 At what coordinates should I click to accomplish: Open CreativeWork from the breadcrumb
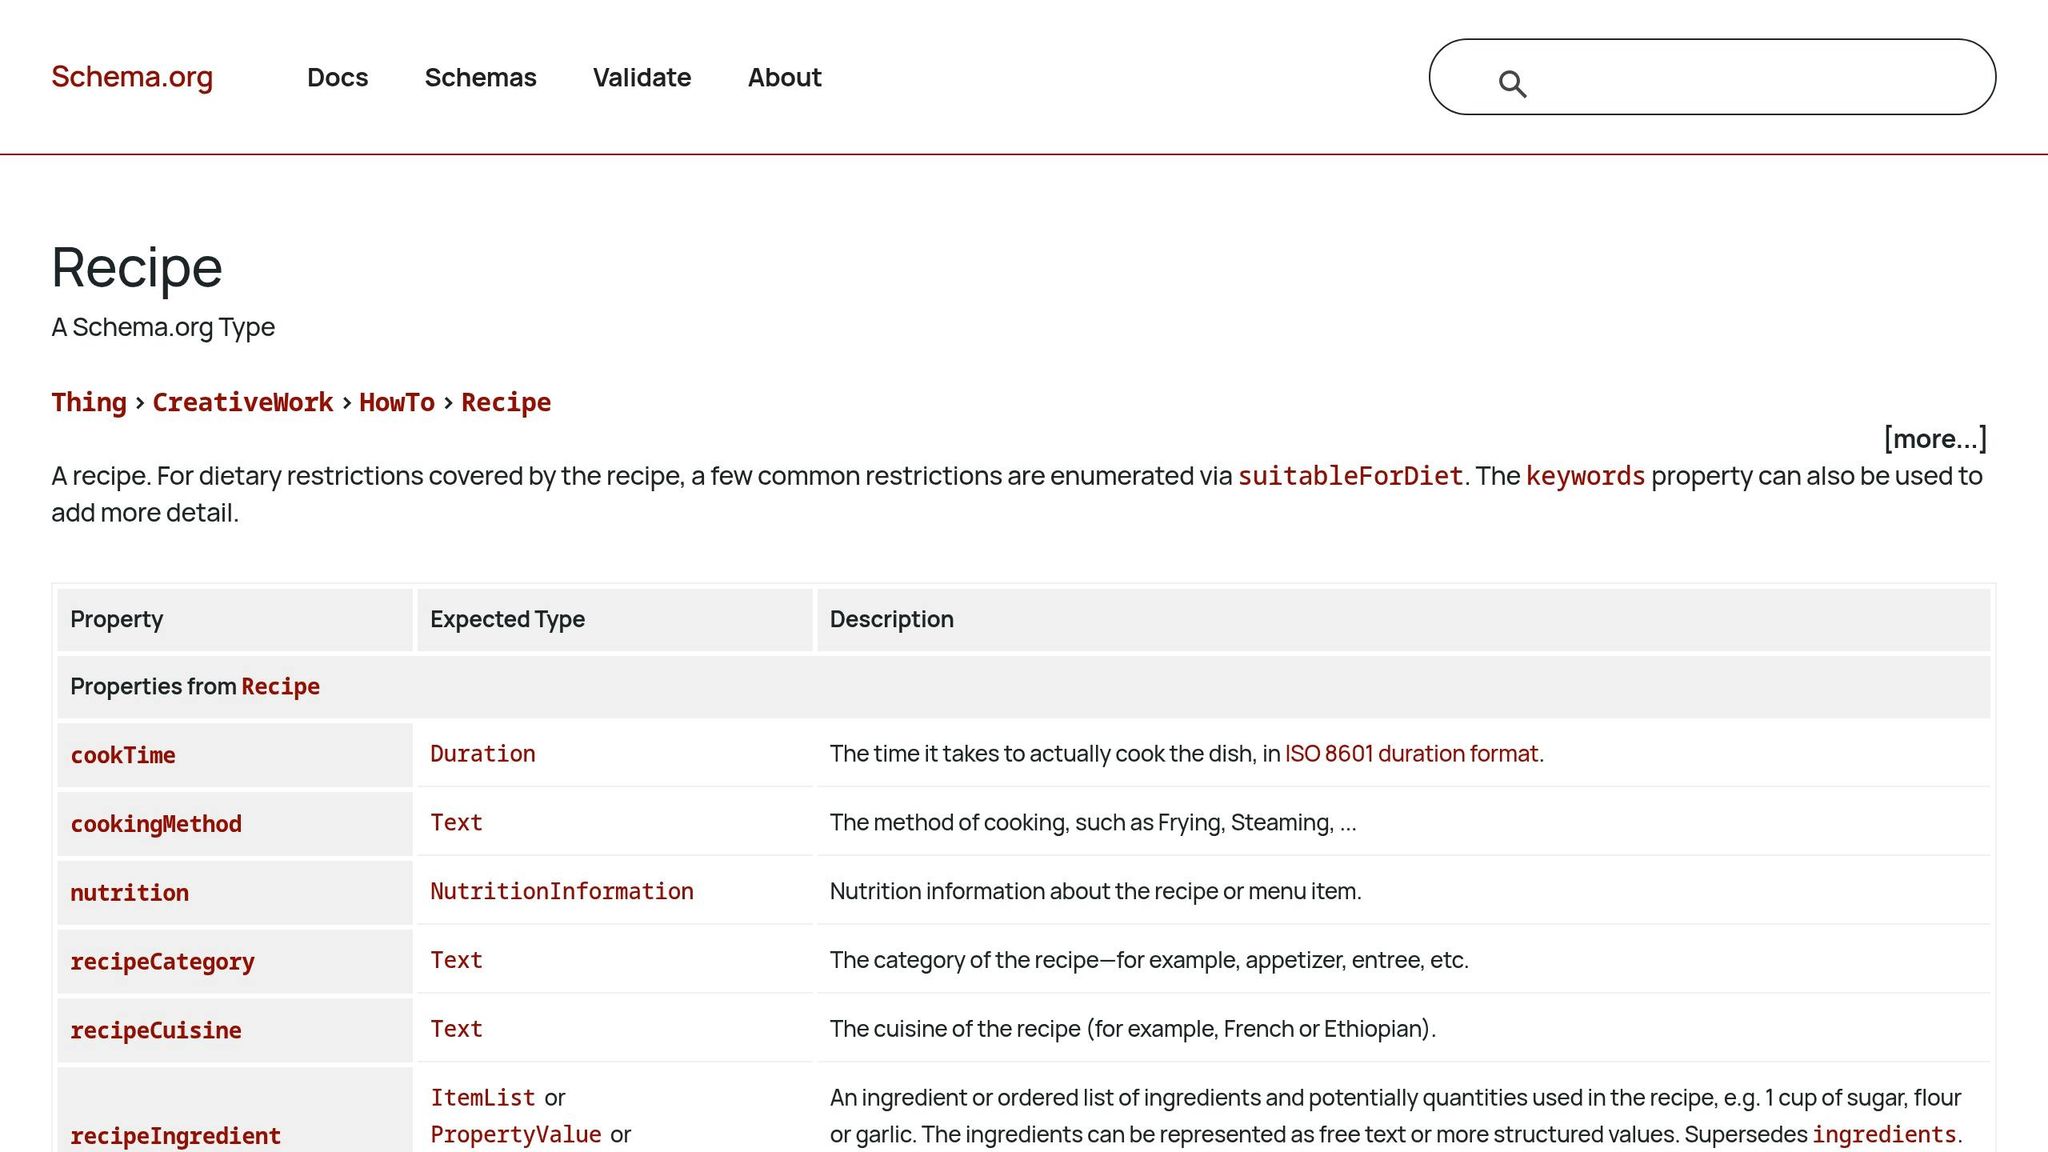click(243, 402)
